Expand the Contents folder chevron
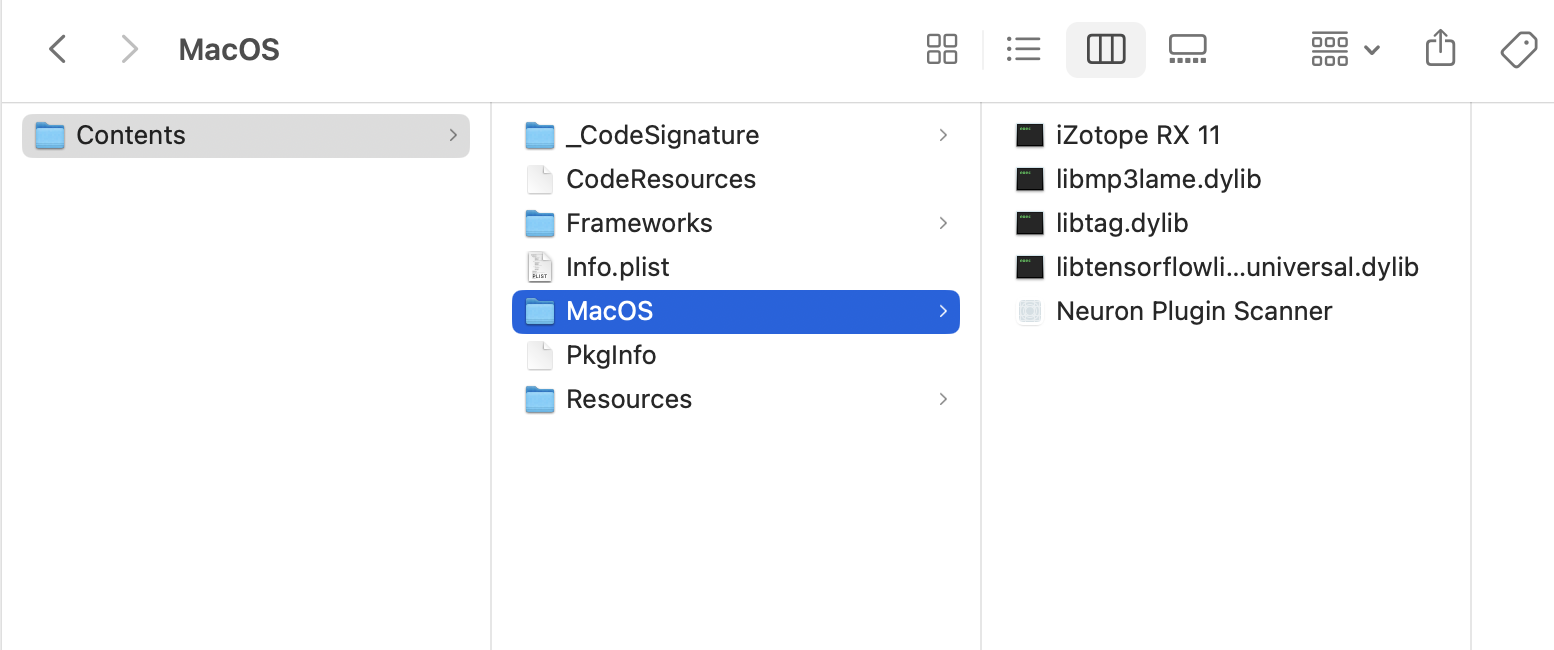The width and height of the screenshot is (1554, 650). 453,135
